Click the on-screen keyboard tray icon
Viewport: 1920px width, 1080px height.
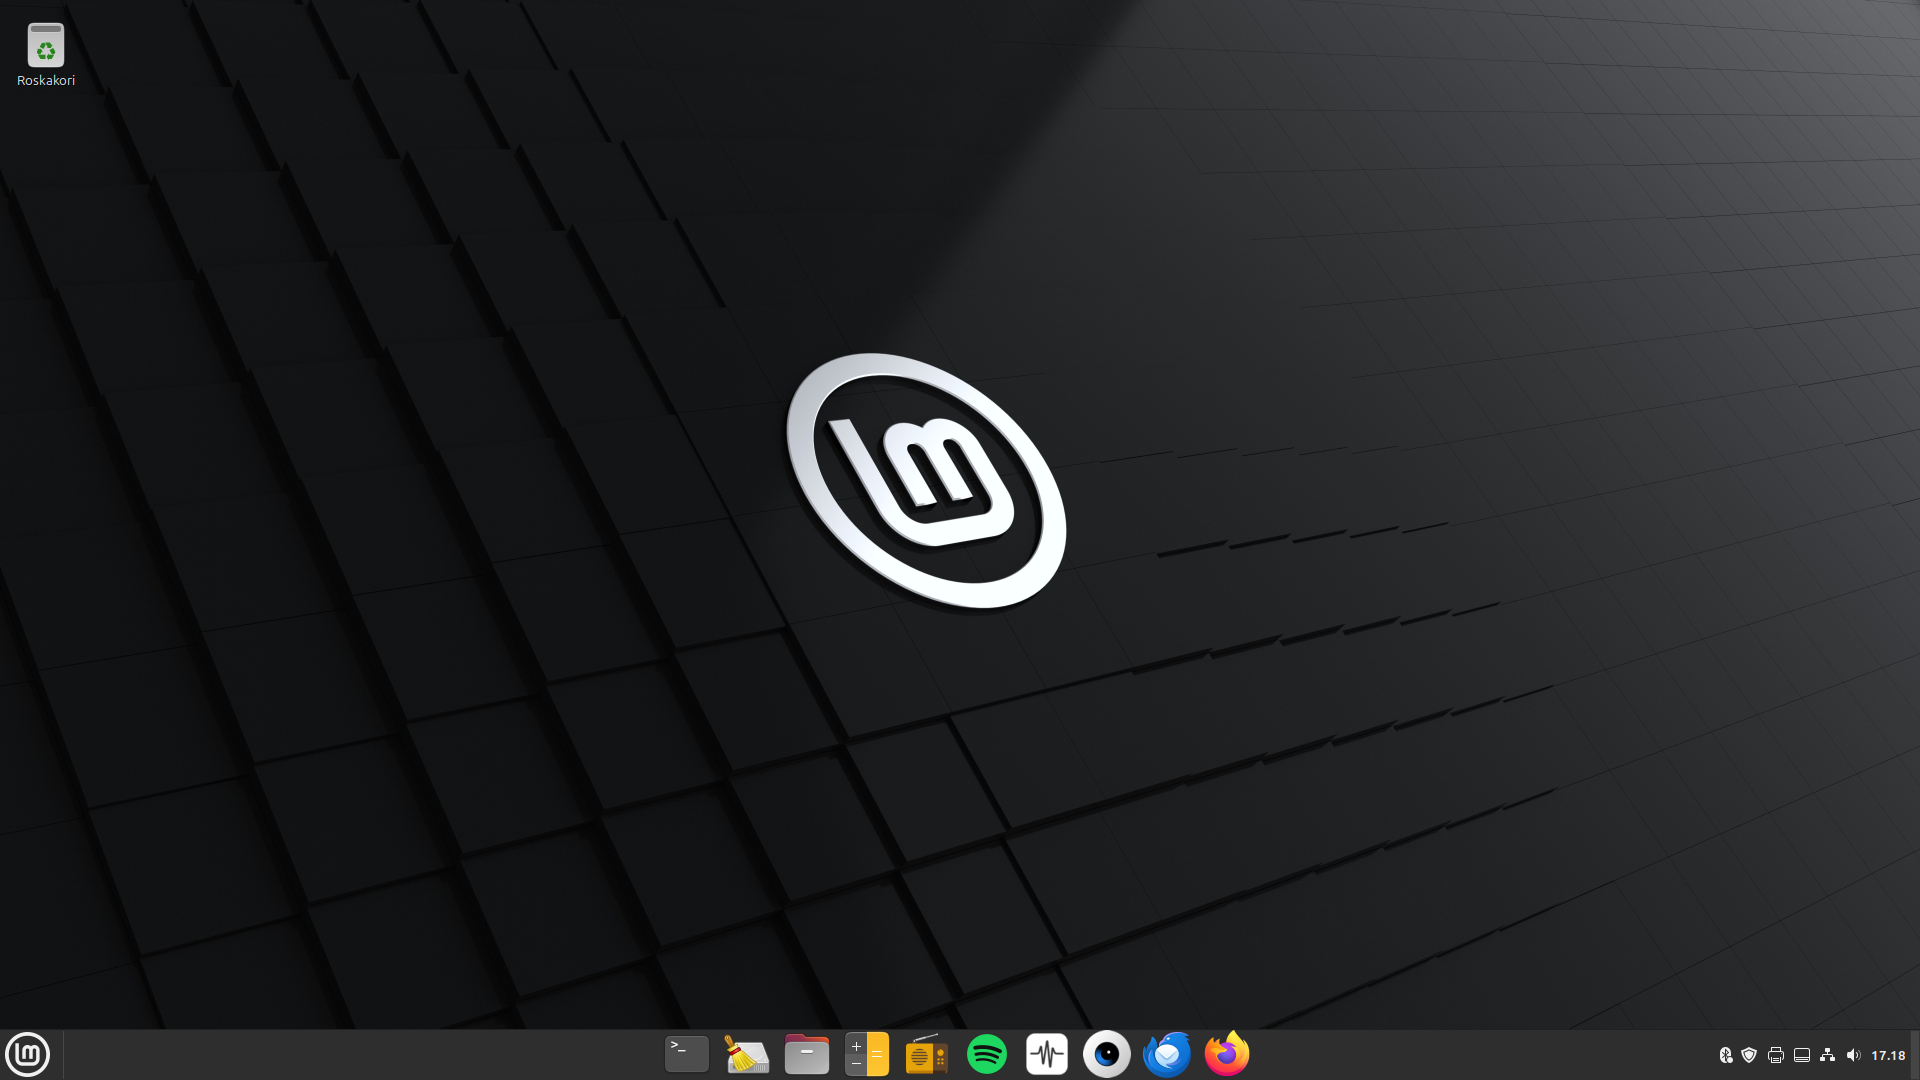pyautogui.click(x=1802, y=1055)
